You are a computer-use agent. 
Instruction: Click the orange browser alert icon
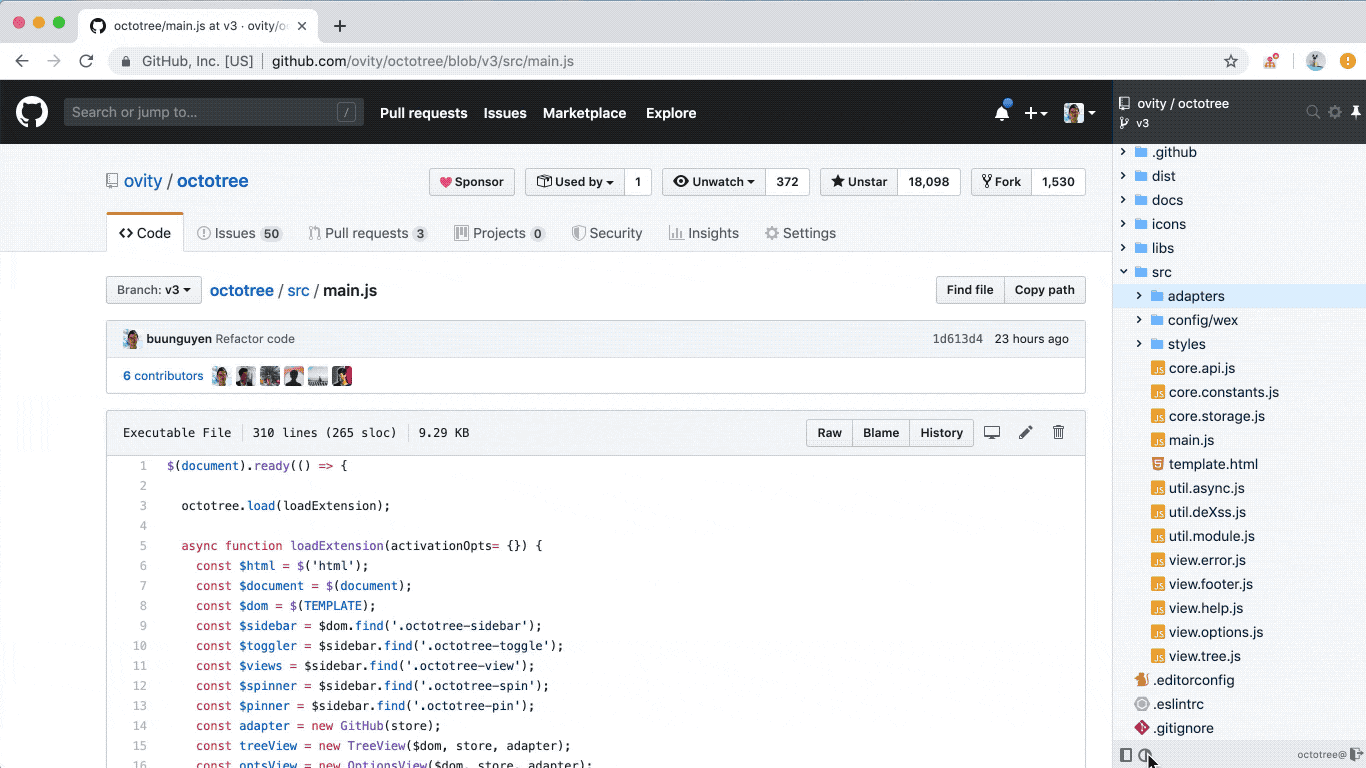click(1347, 61)
